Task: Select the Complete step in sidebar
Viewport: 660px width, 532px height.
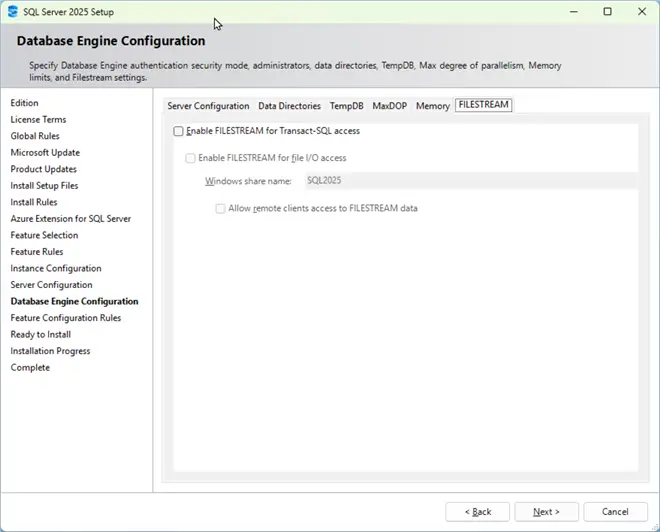Action: (30, 367)
